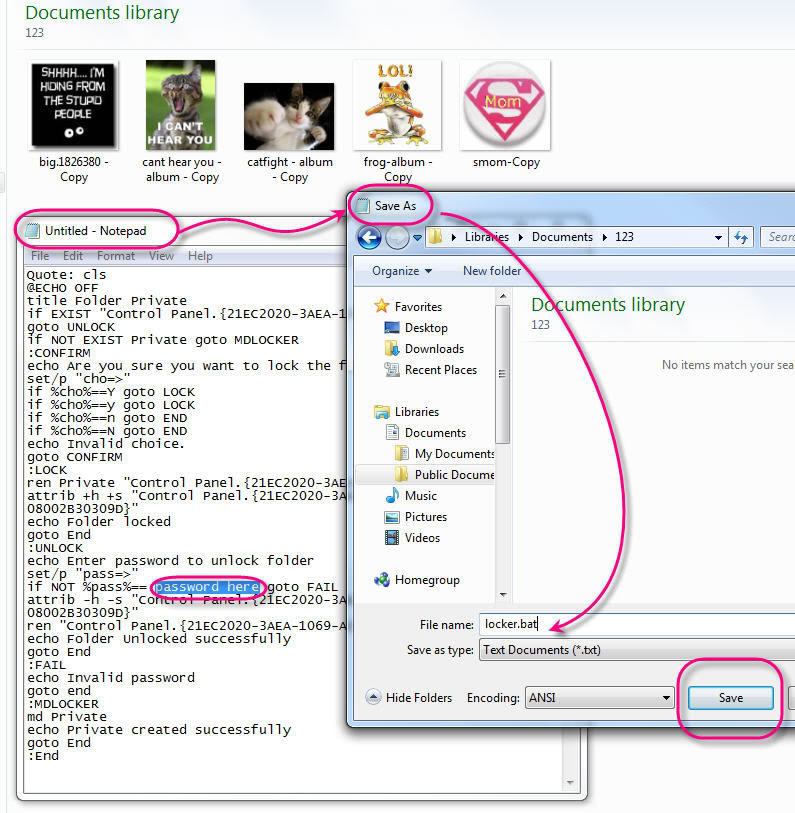Screen dimensions: 795x813
Task: Open the Edit menu in Notepad
Action: pos(73,256)
